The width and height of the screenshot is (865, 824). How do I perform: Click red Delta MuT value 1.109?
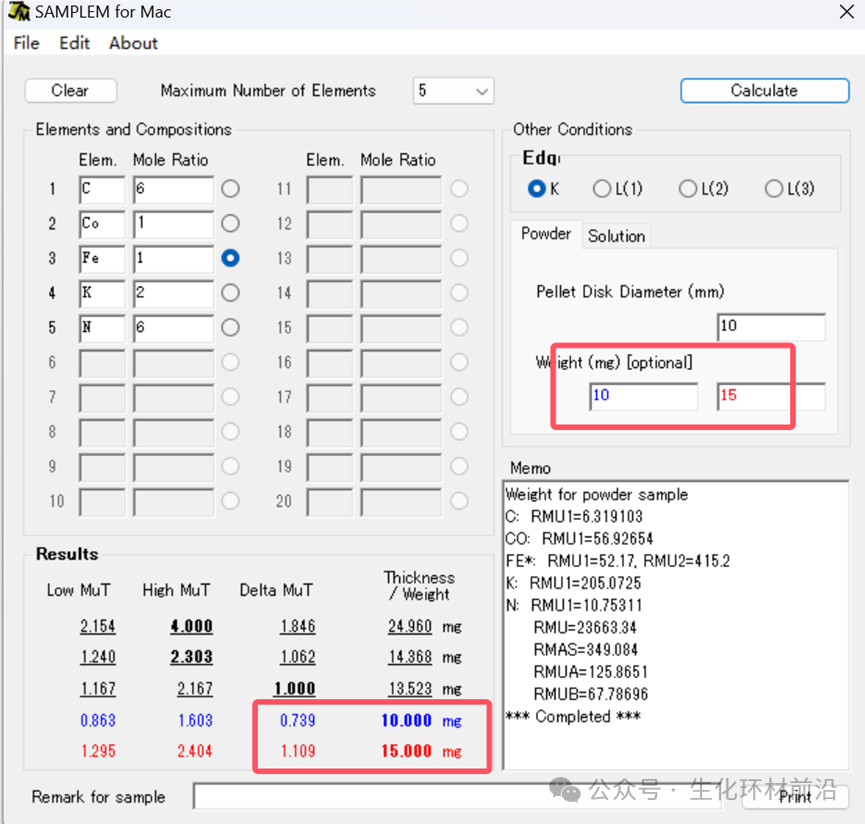[x=298, y=751]
